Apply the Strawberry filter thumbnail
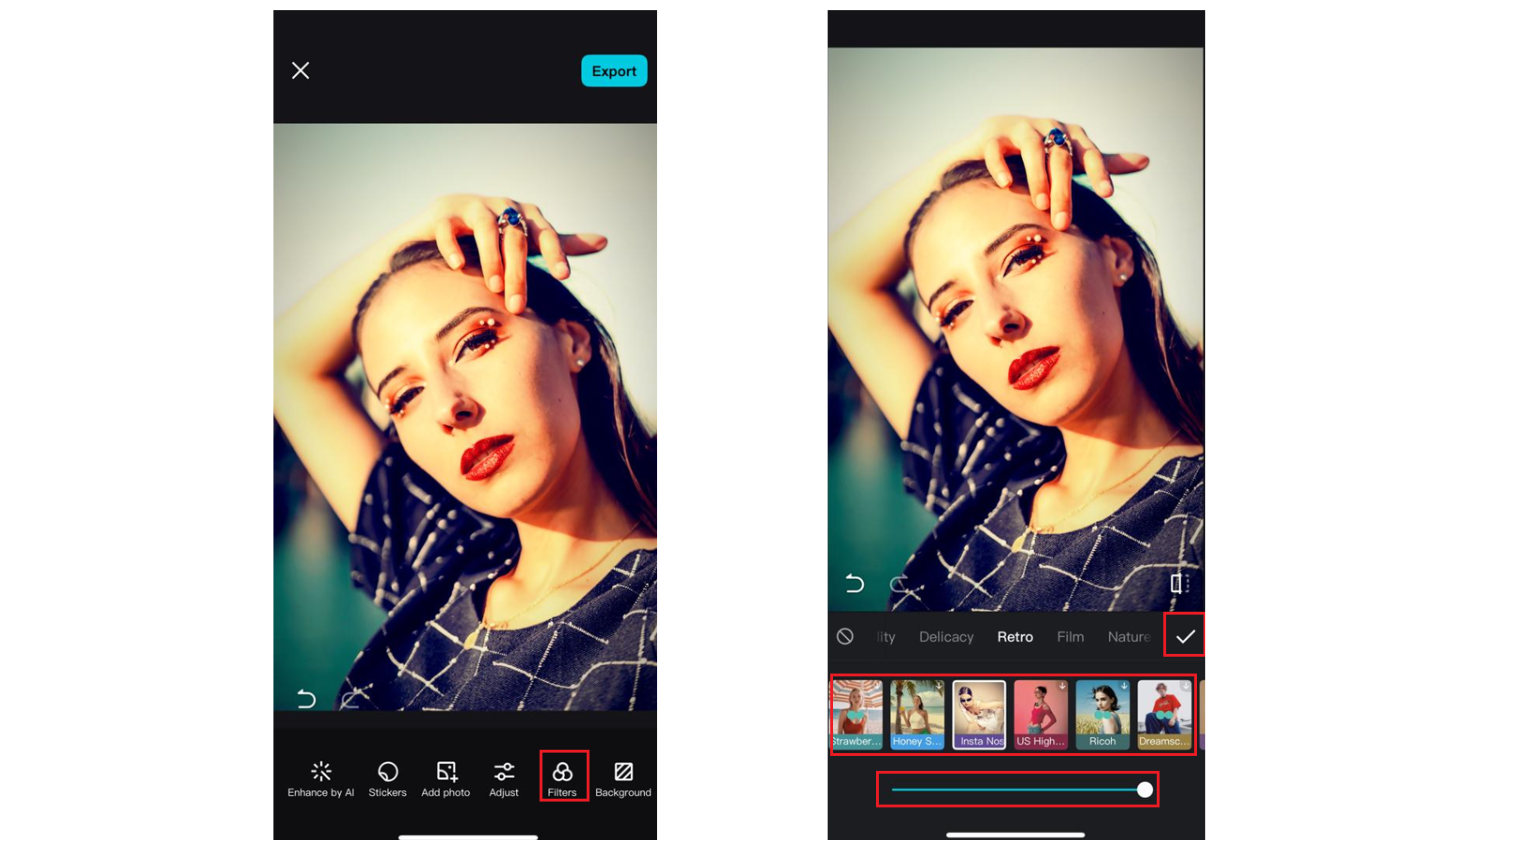This screenshot has height=850, width=1527. (857, 714)
